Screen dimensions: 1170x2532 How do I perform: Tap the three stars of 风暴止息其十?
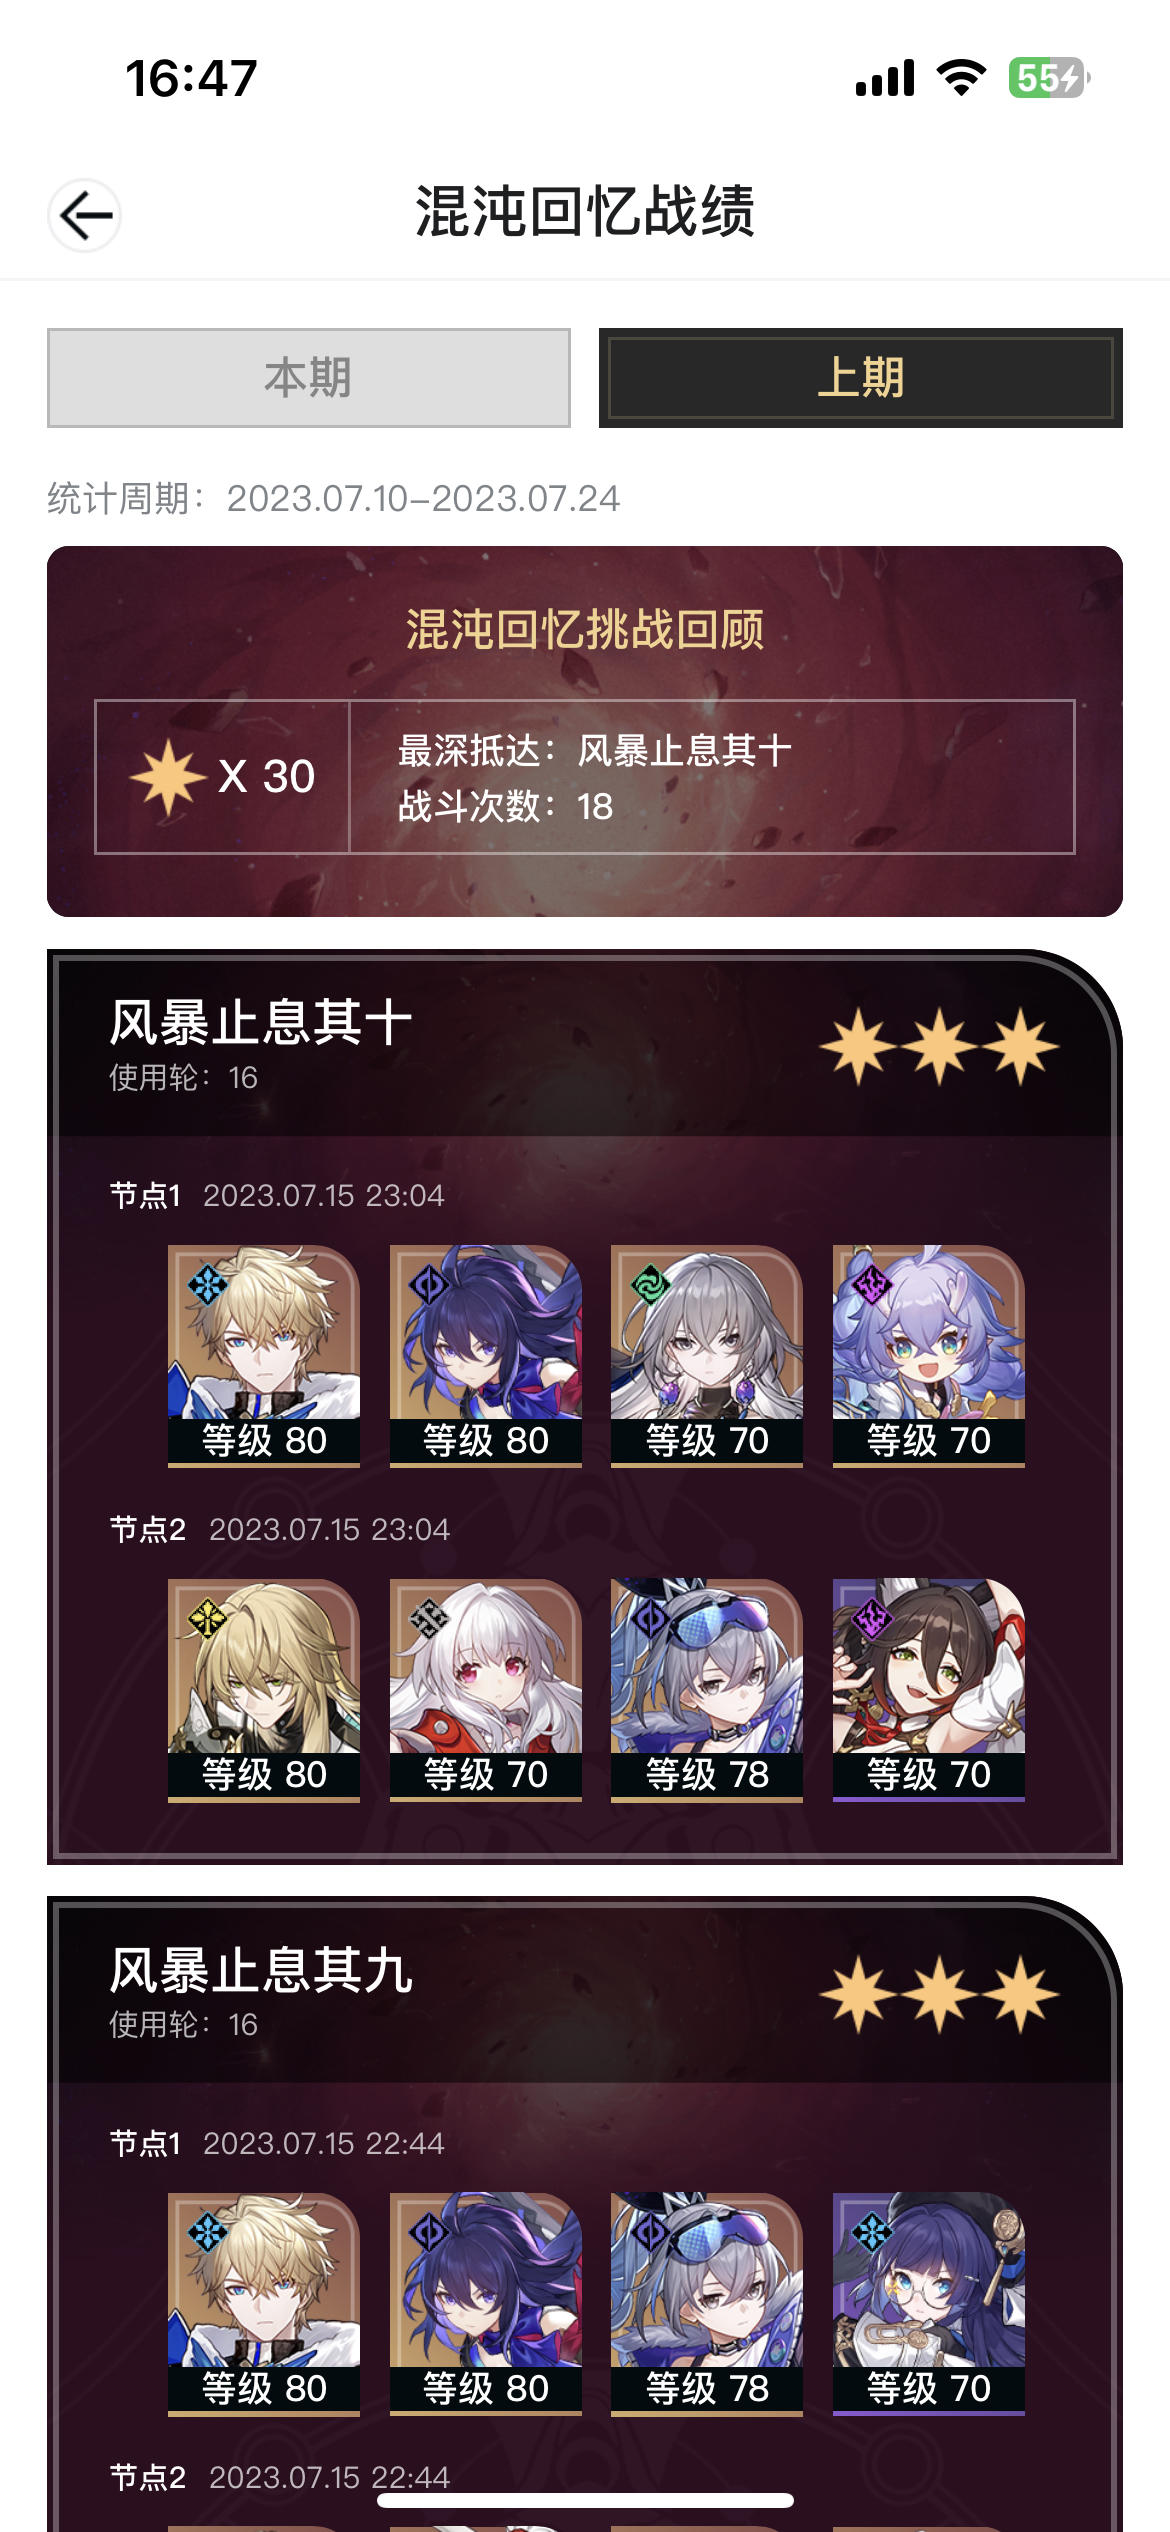[940, 1047]
